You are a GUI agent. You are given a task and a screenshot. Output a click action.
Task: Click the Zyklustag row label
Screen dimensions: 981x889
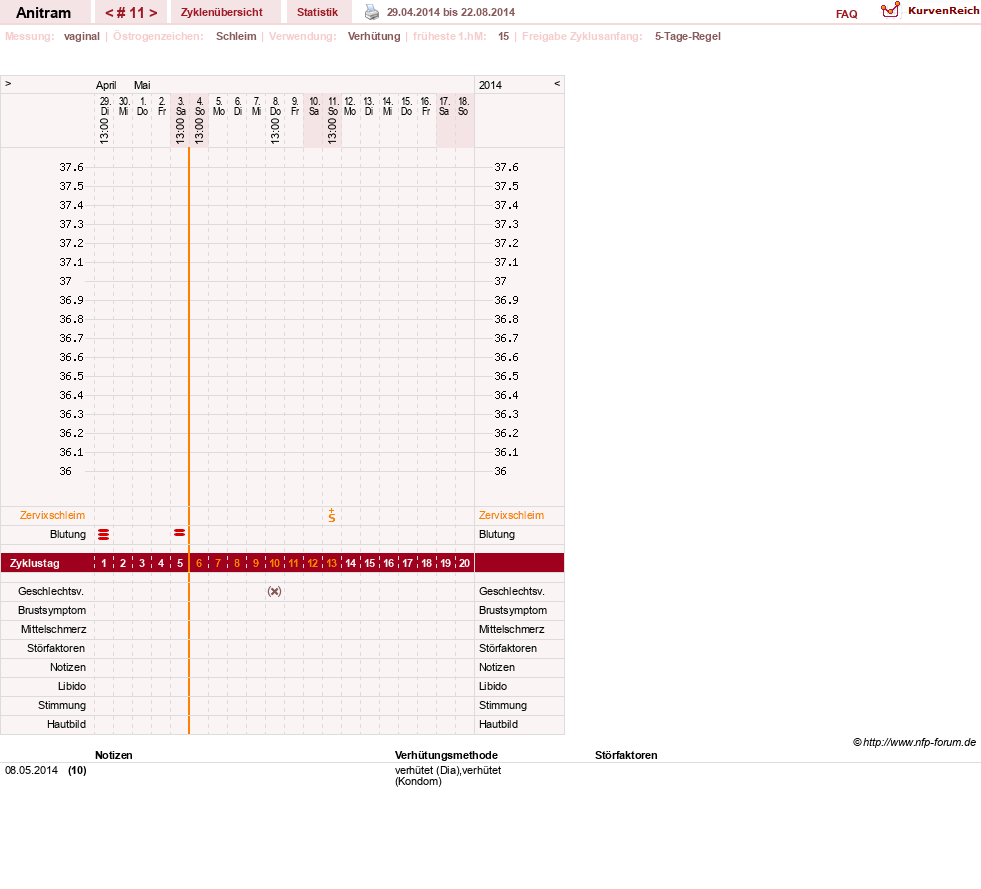point(34,563)
